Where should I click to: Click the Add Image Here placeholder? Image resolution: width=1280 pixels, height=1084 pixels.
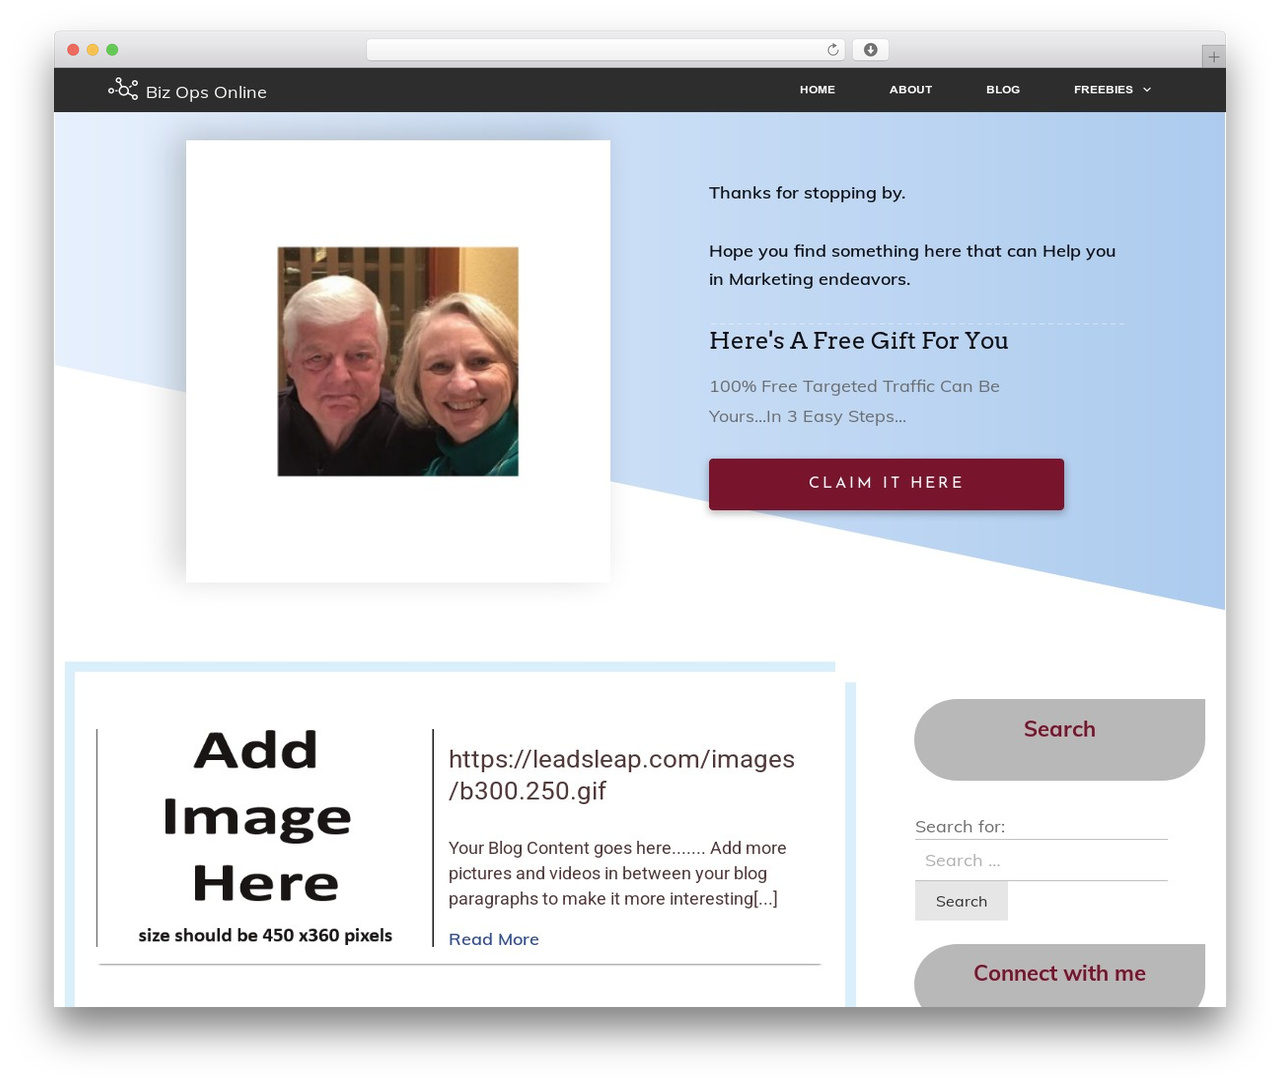coord(265,836)
